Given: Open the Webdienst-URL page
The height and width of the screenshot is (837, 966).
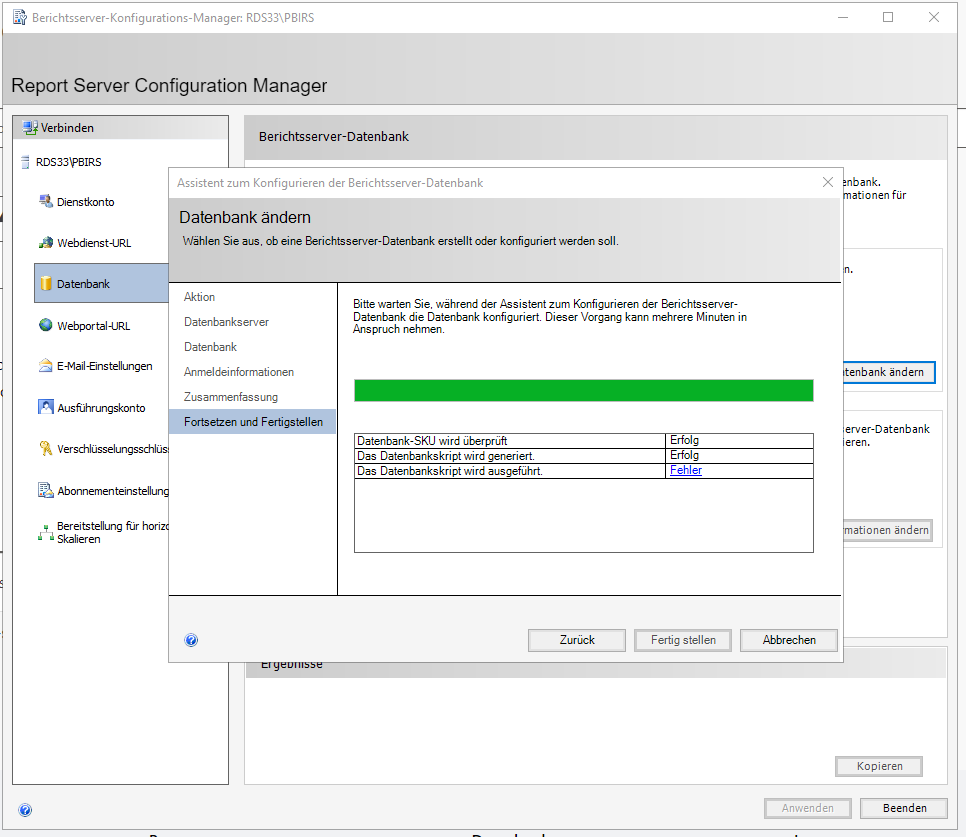Looking at the screenshot, I should [94, 243].
